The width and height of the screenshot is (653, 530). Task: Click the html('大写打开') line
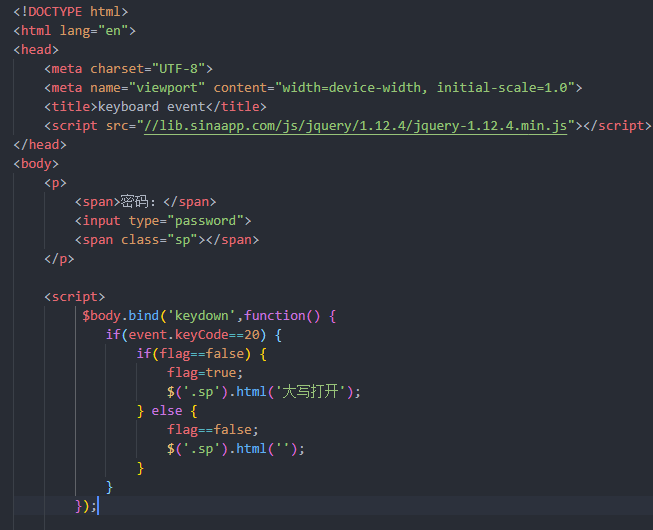tap(264, 392)
